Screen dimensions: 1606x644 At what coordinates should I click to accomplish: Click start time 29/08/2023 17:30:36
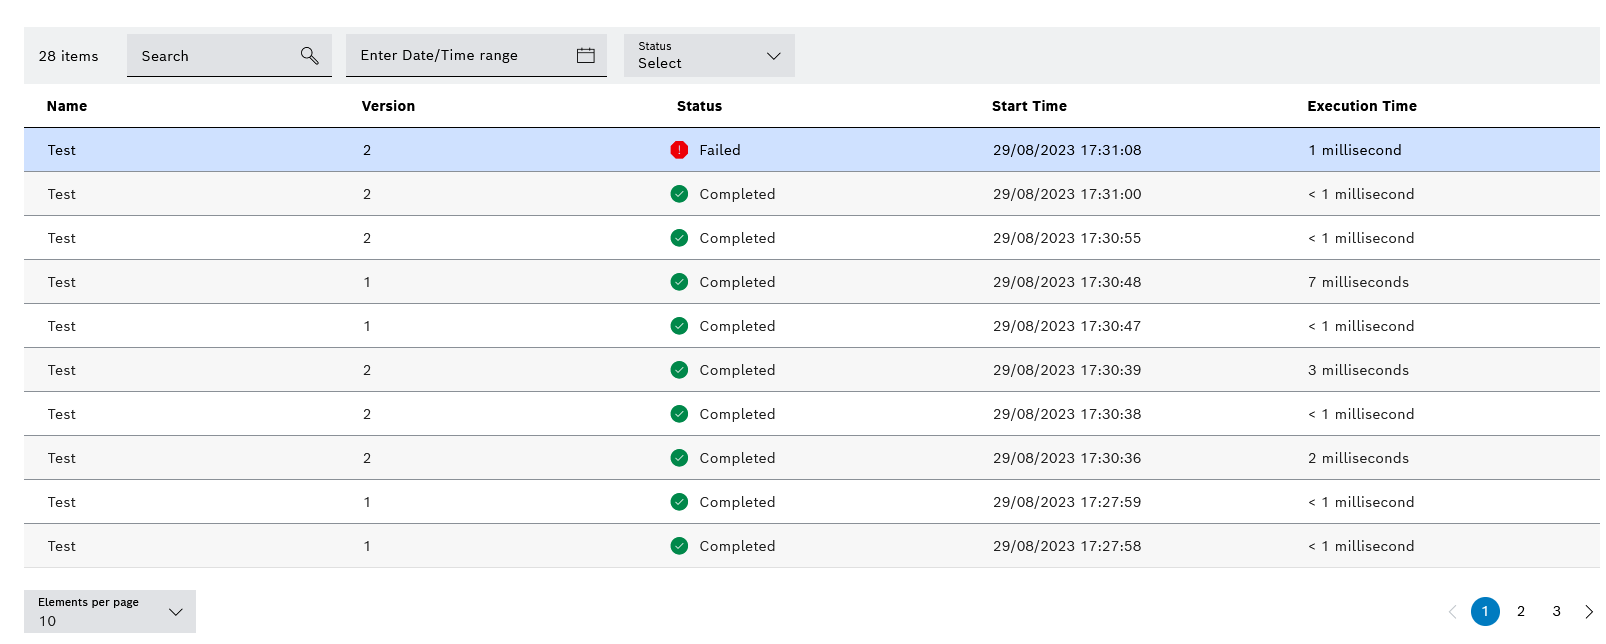point(1067,458)
